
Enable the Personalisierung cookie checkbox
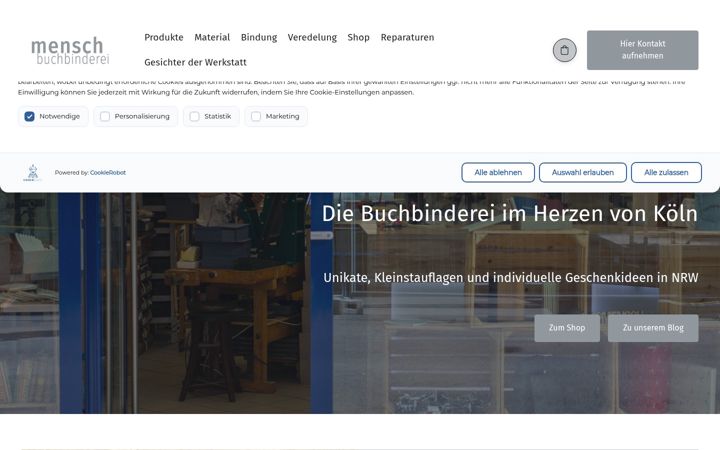(x=105, y=116)
